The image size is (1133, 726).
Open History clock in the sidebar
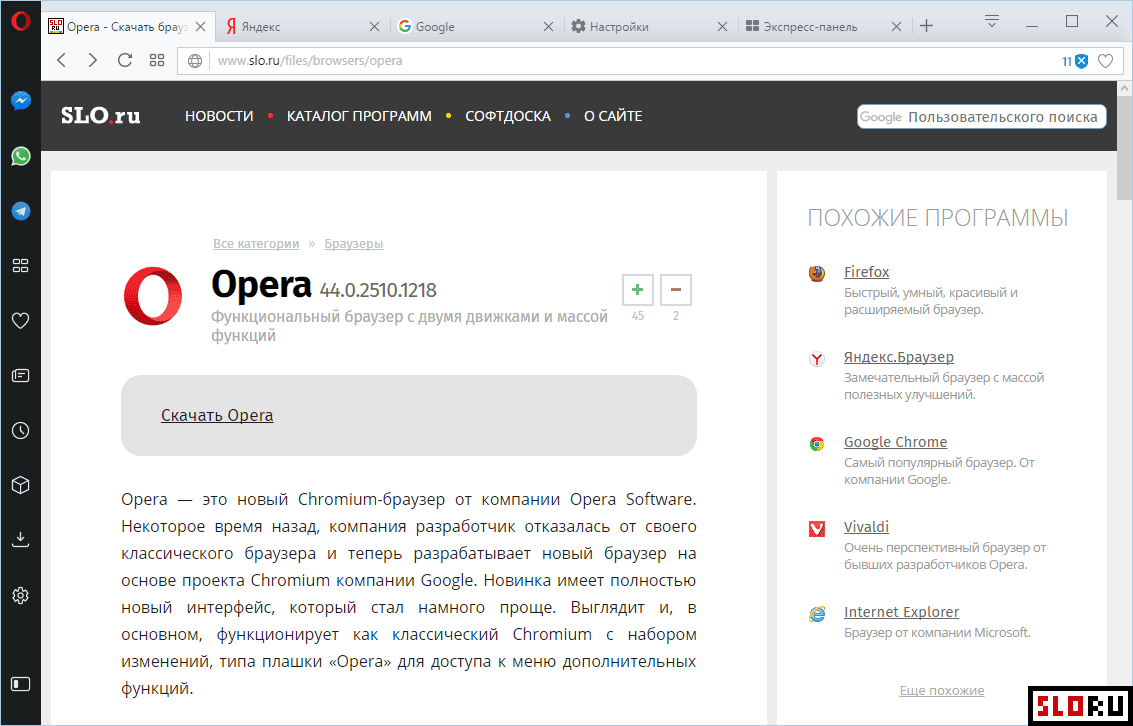click(21, 431)
